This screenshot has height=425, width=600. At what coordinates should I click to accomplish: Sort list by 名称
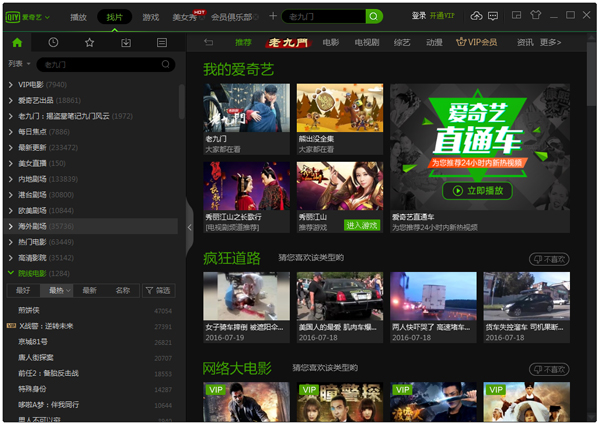tap(123, 291)
